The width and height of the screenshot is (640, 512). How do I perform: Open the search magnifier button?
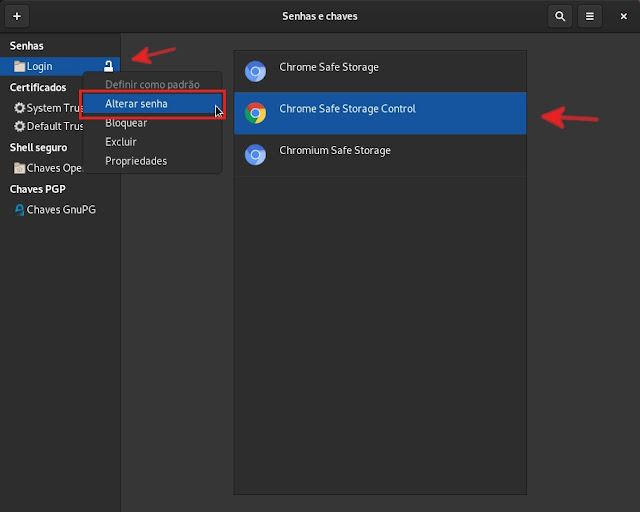[560, 16]
